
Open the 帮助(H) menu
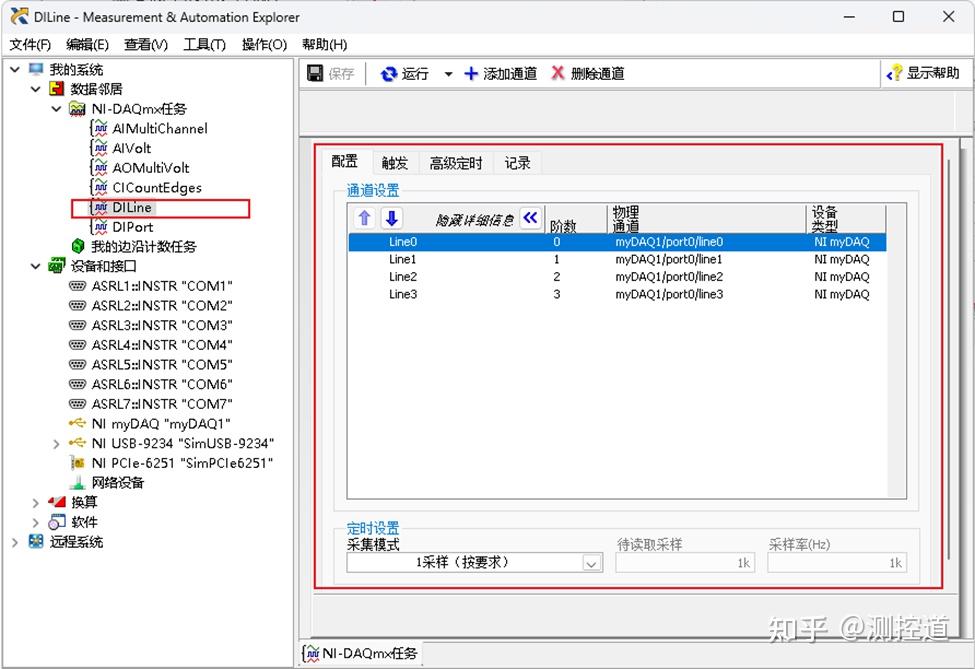click(325, 45)
